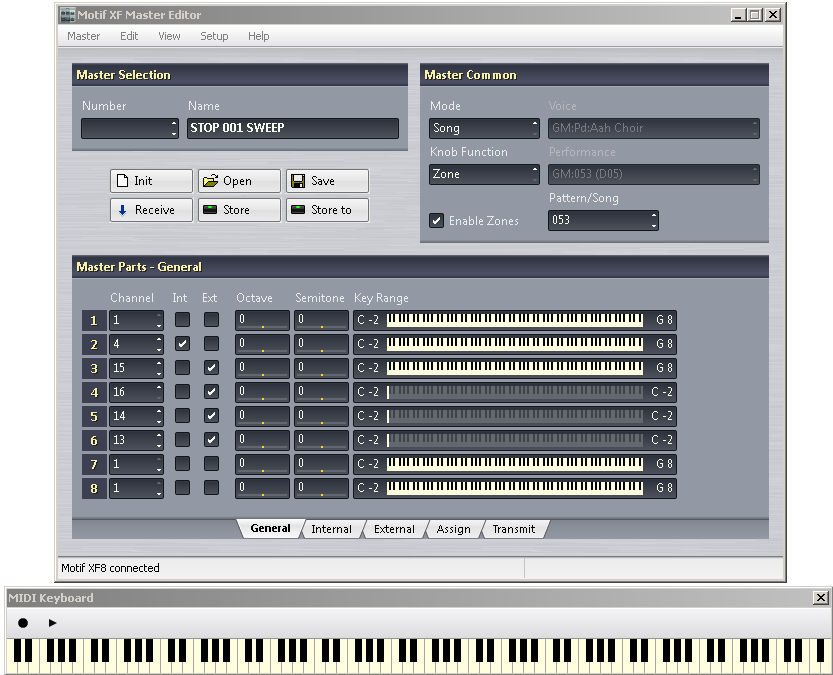833x675 pixels.
Task: Close the MIDI Keyboard window
Action: (820, 598)
